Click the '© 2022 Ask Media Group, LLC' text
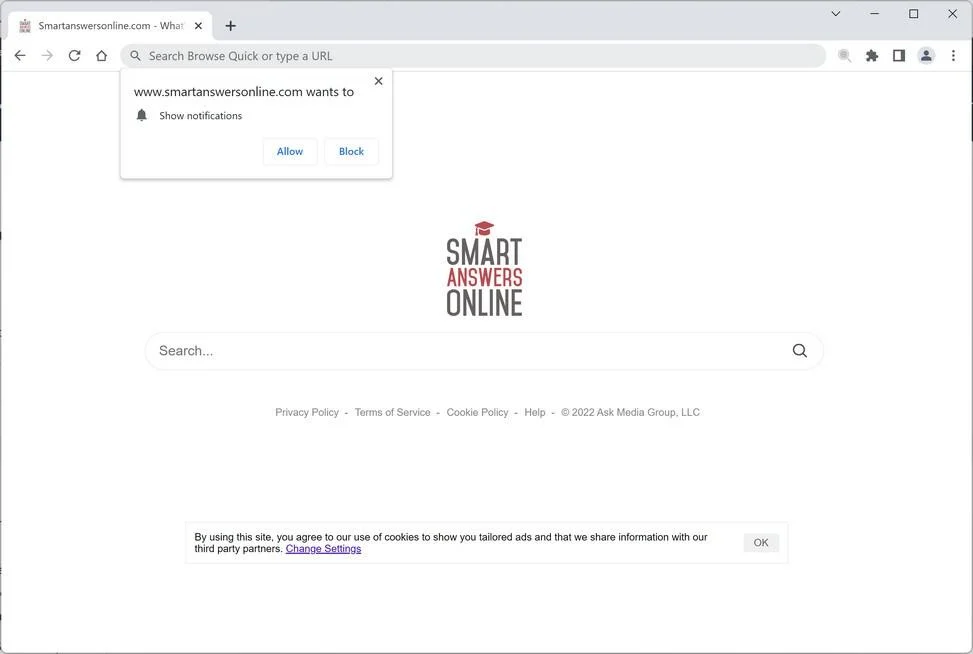Viewport: 973px width, 654px height. tap(630, 413)
